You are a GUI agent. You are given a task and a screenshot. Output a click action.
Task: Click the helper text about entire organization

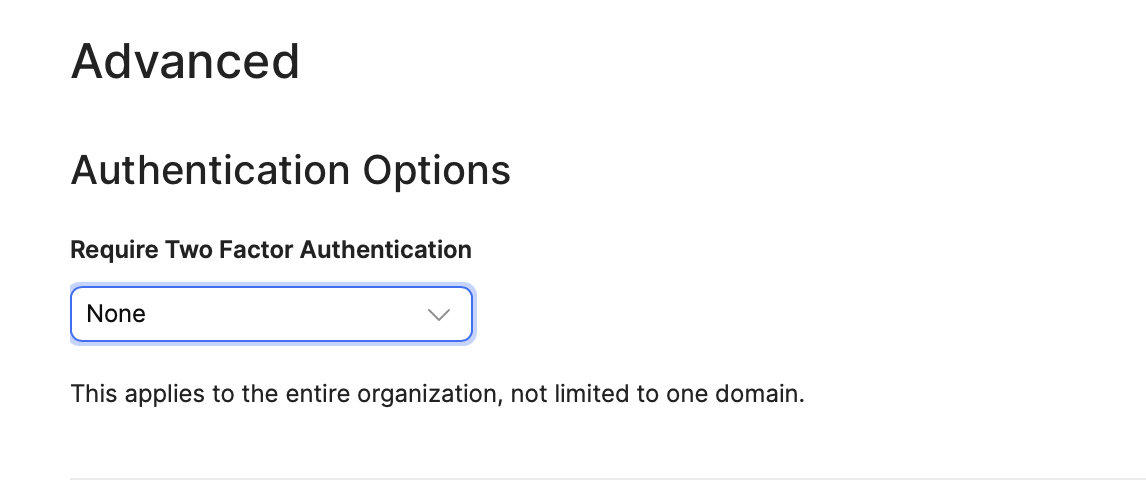pos(437,394)
